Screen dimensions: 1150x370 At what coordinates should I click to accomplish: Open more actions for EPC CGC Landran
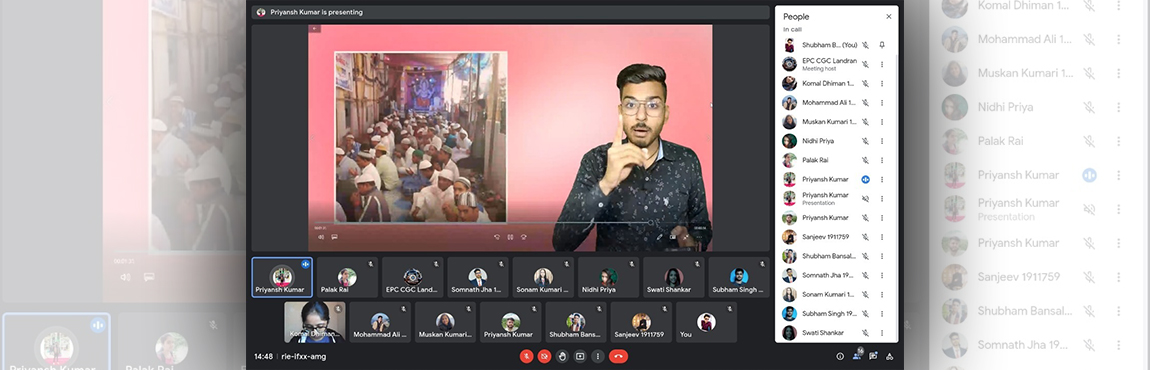(882, 65)
